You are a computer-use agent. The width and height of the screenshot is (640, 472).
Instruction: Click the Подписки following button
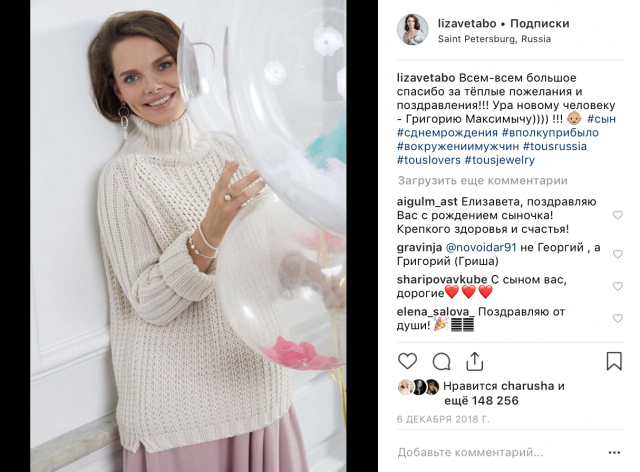(x=540, y=24)
